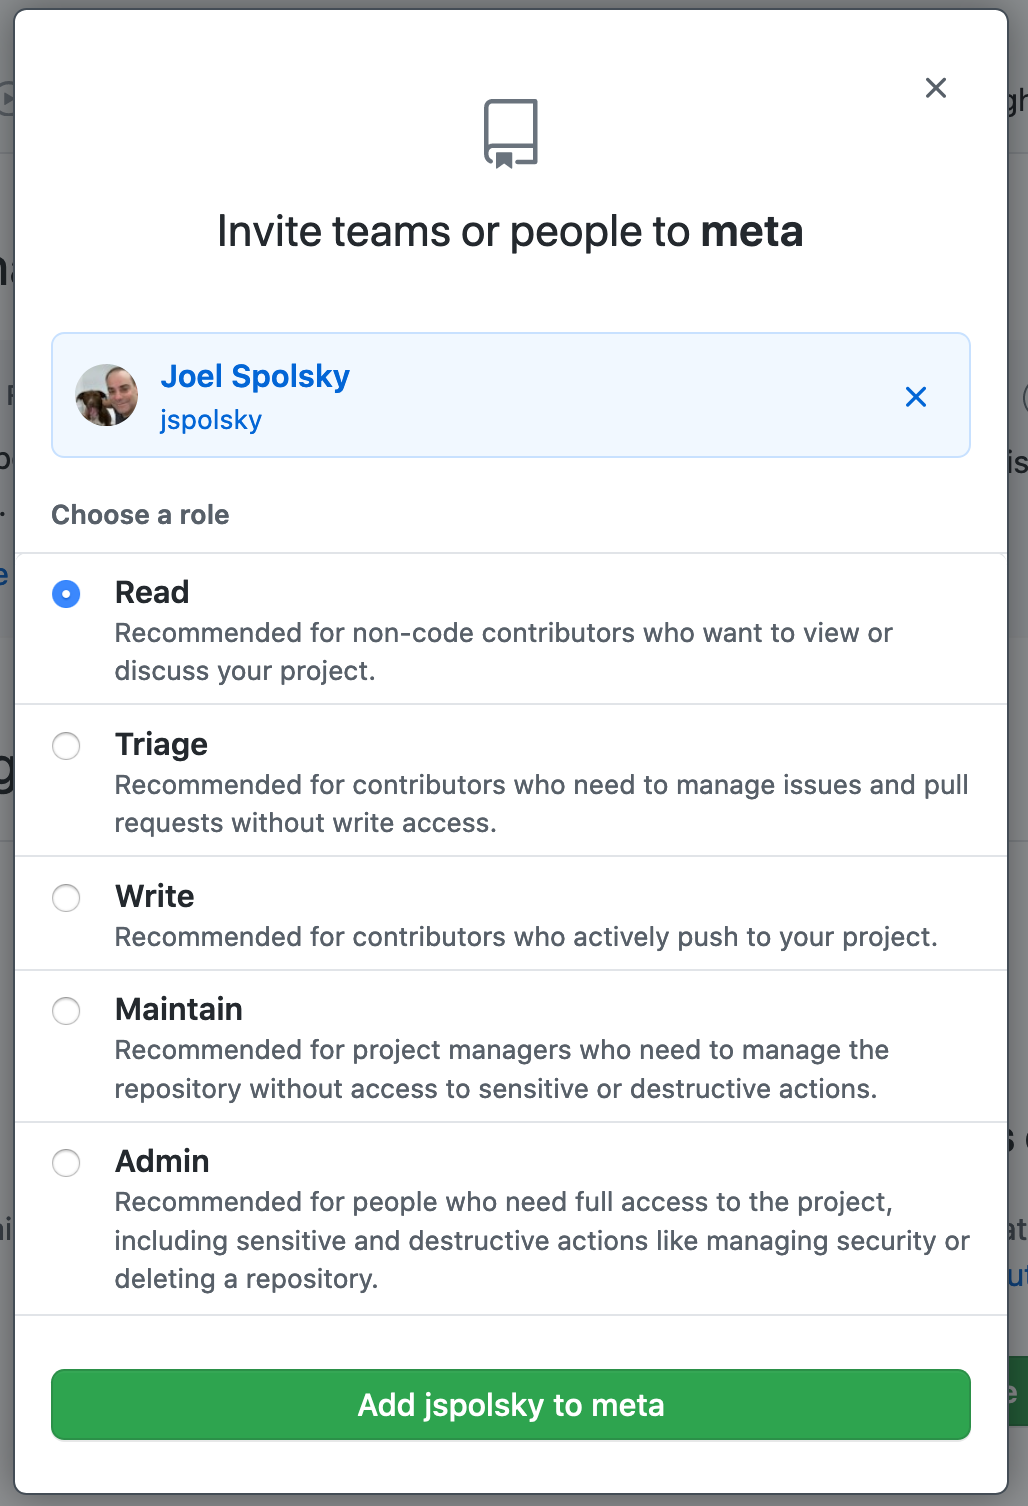Screen dimensions: 1028x1506
Task: Select the Admin role radio button
Action: coord(66,1163)
